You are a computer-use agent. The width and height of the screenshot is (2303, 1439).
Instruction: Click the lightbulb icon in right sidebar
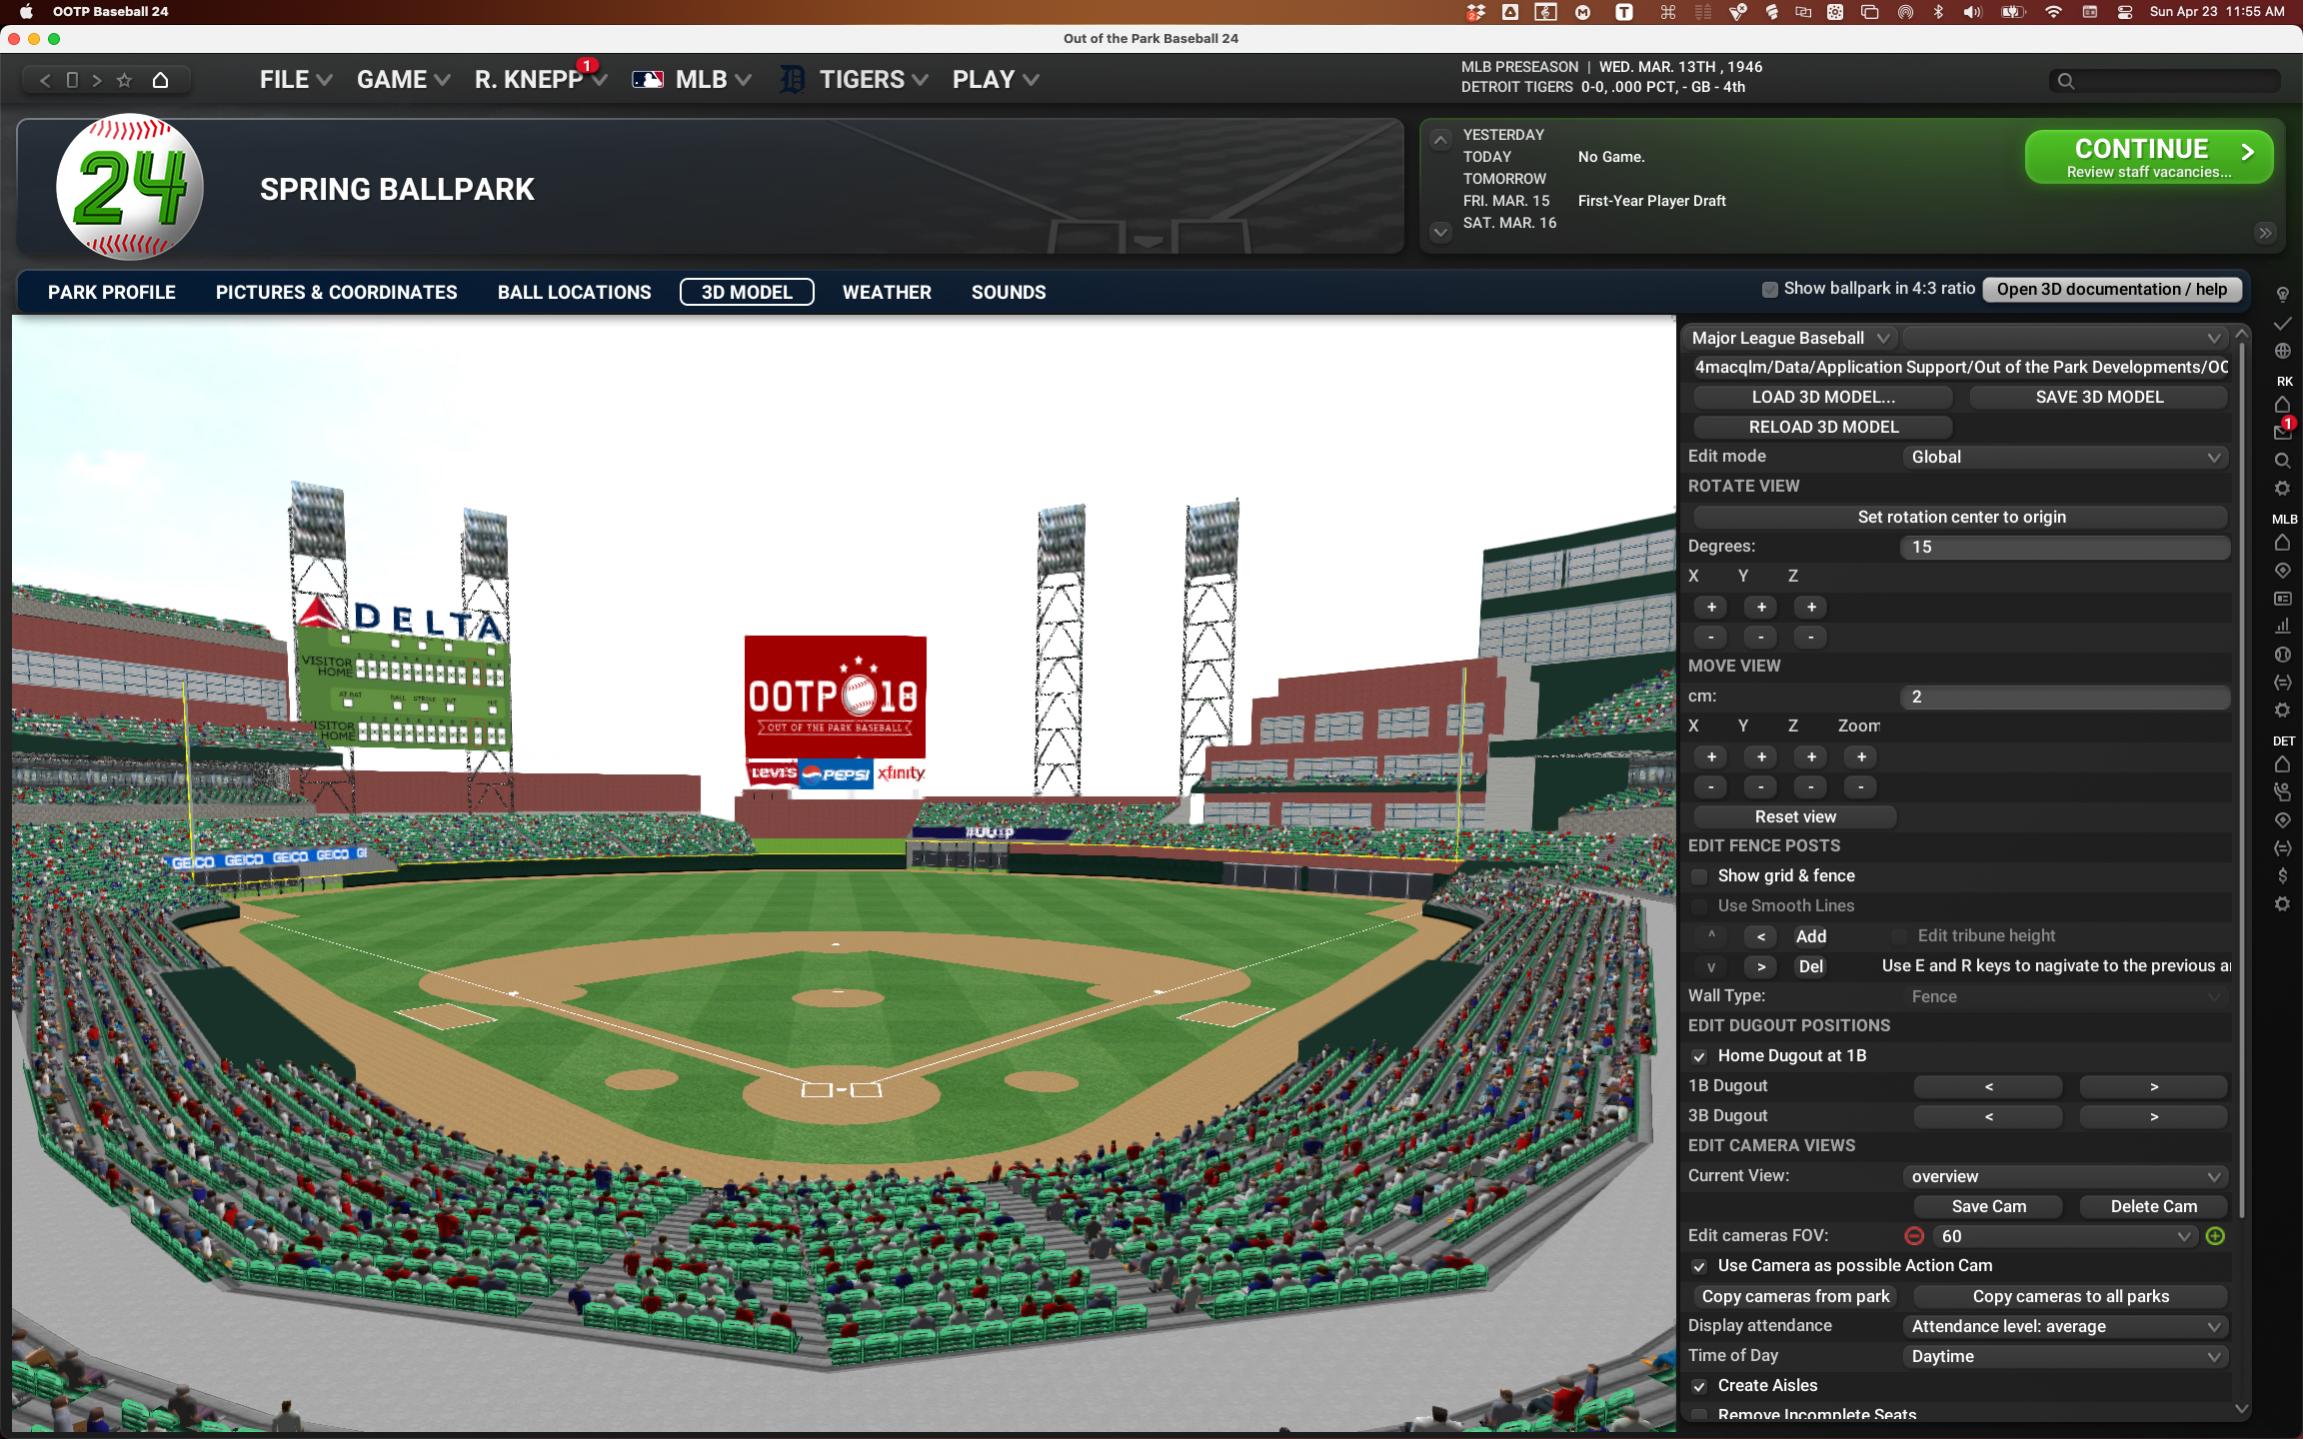(2282, 294)
